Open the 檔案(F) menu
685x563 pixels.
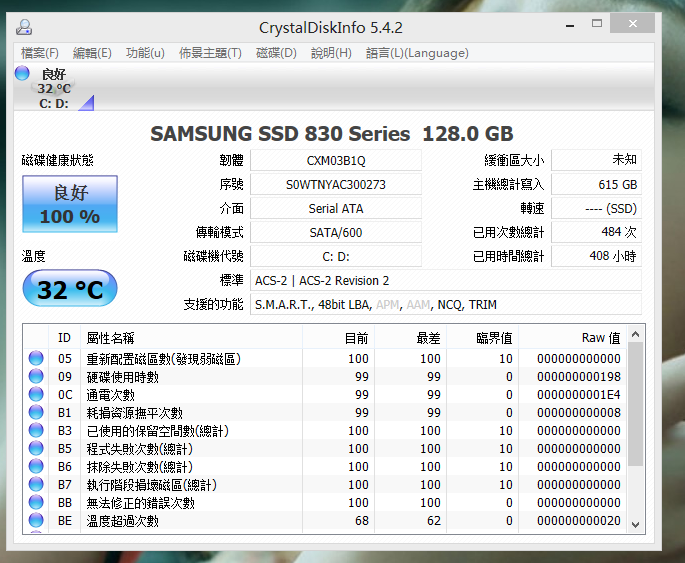point(40,53)
